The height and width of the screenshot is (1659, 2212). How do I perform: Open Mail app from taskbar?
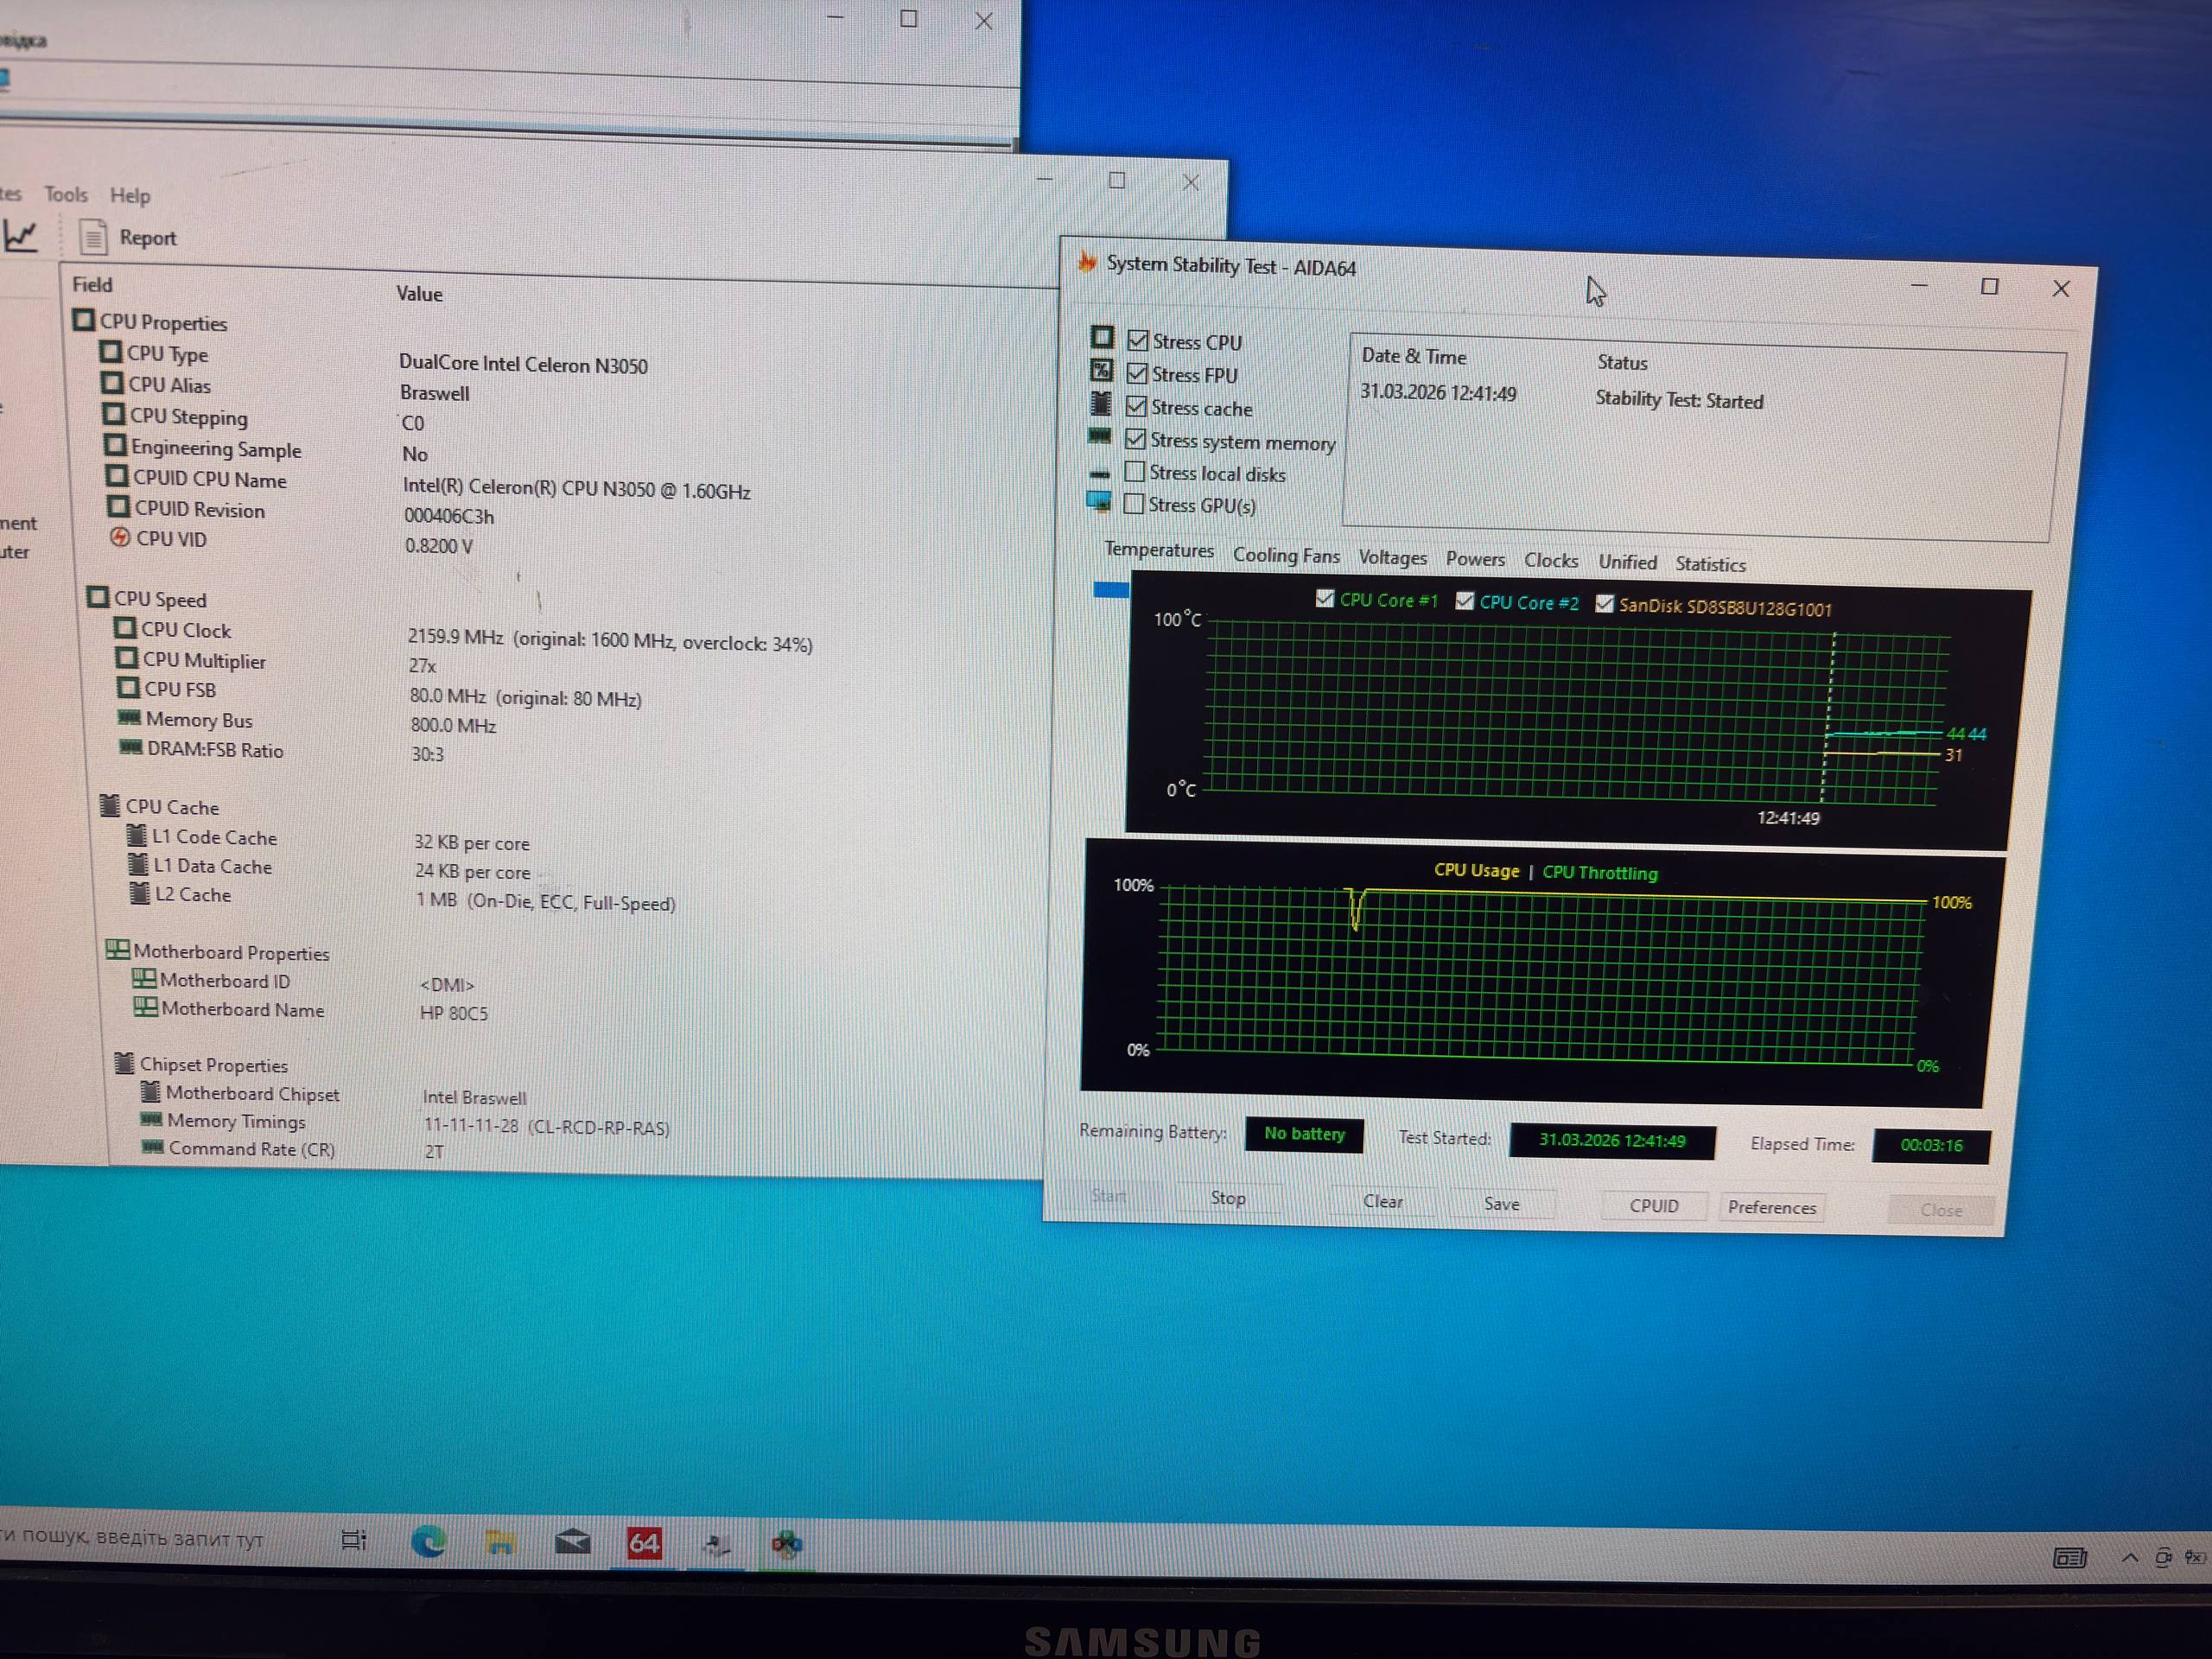click(572, 1542)
